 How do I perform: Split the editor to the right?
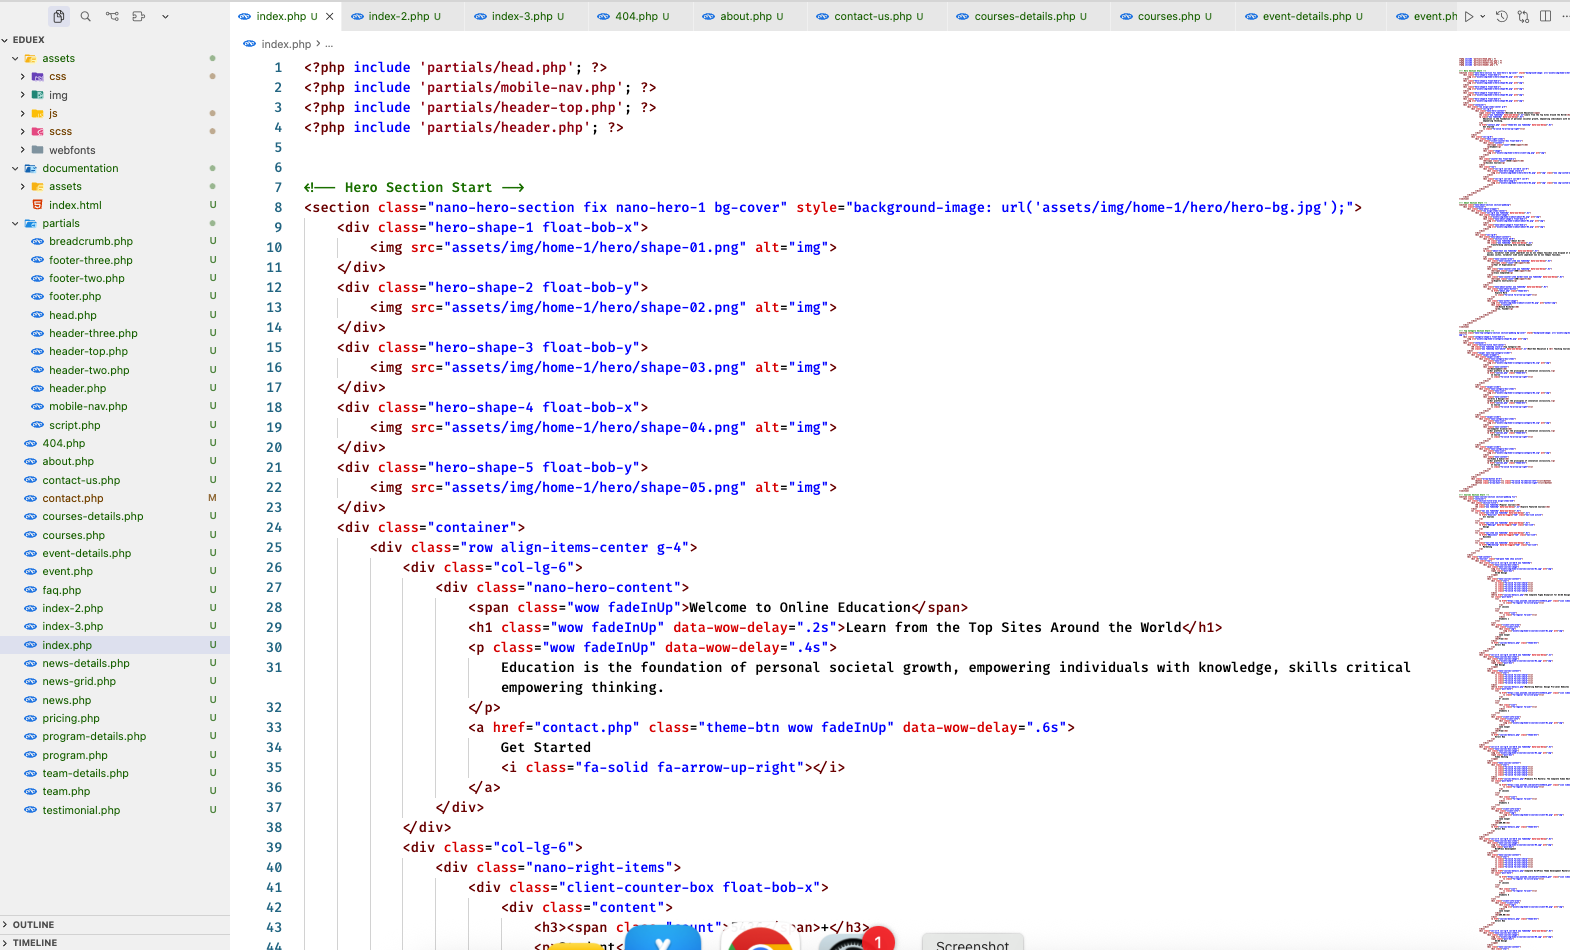(x=1546, y=16)
